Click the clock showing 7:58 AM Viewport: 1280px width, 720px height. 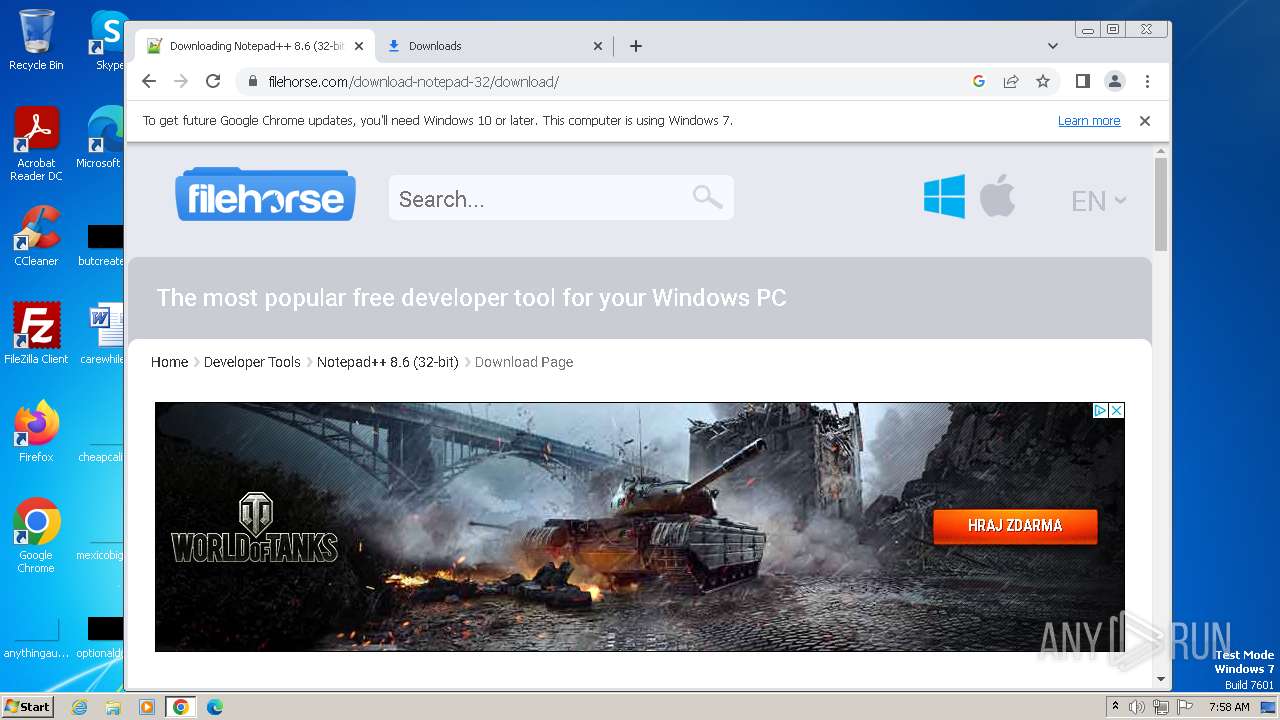coord(1229,707)
